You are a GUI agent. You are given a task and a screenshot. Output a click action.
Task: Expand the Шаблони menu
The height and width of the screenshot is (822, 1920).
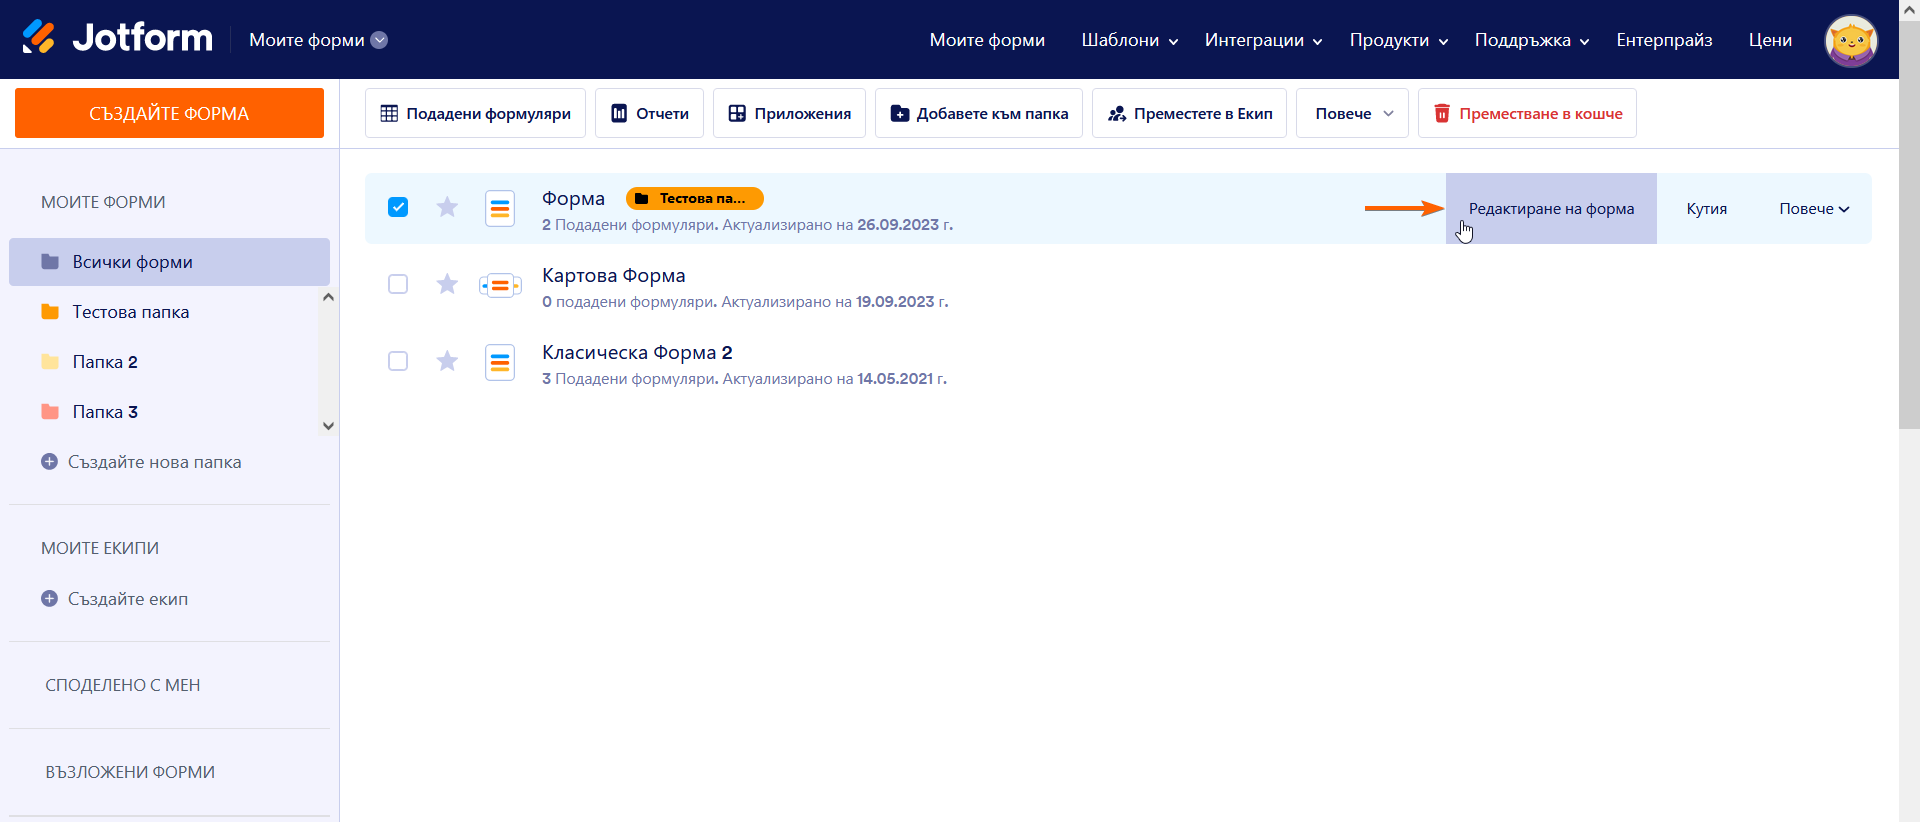[x=1130, y=40]
